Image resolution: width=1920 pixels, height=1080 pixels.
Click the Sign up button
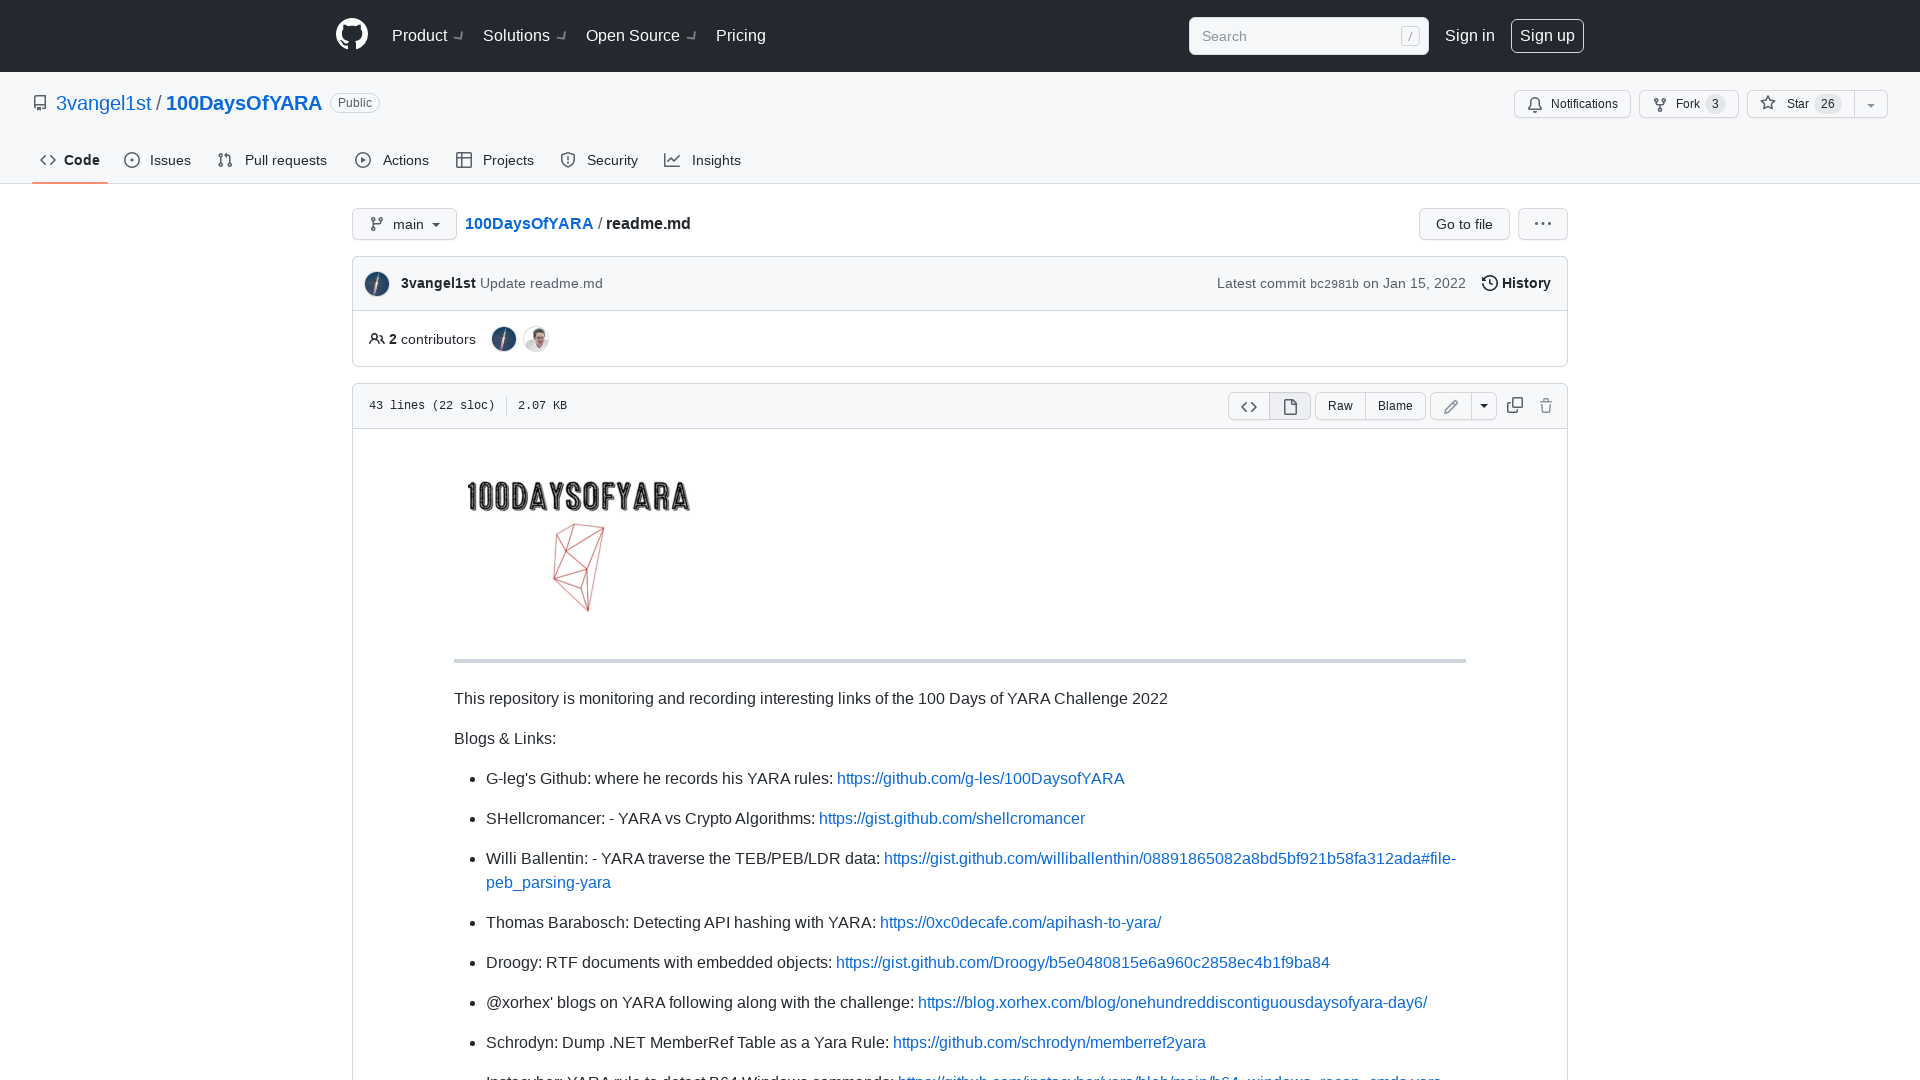pyautogui.click(x=1547, y=35)
